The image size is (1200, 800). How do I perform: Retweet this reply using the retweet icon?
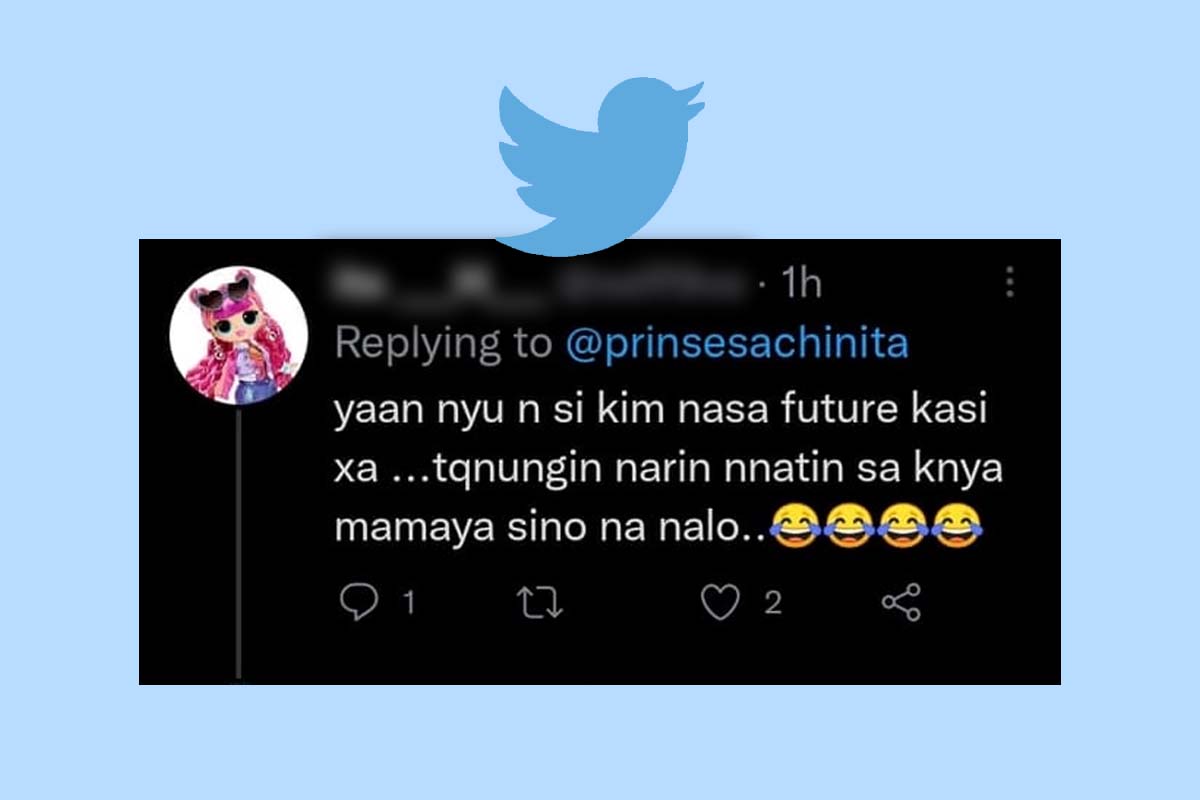click(545, 603)
